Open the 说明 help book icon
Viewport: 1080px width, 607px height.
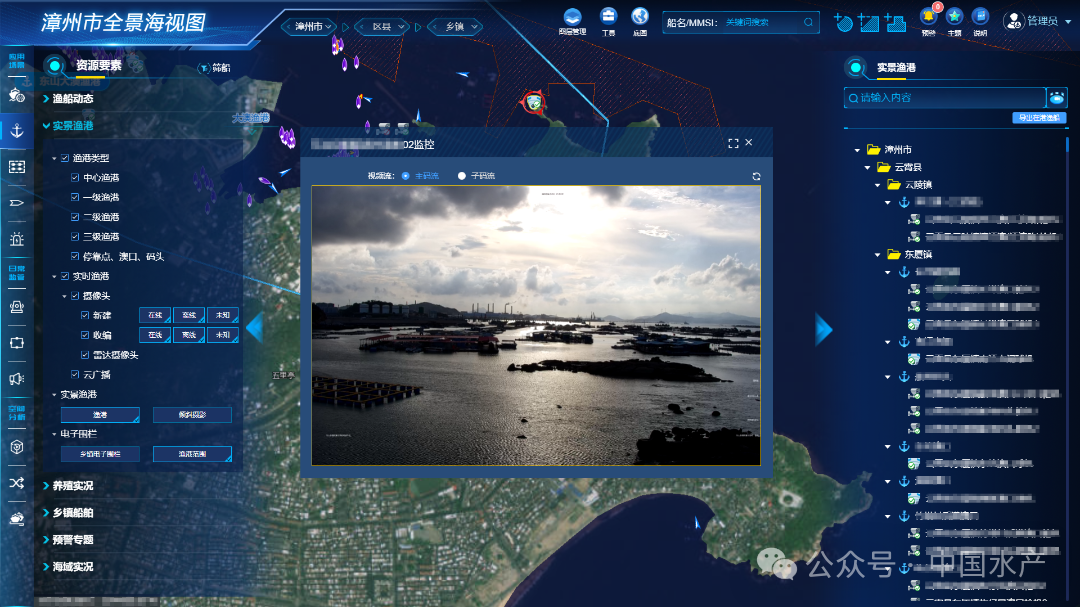click(x=980, y=18)
